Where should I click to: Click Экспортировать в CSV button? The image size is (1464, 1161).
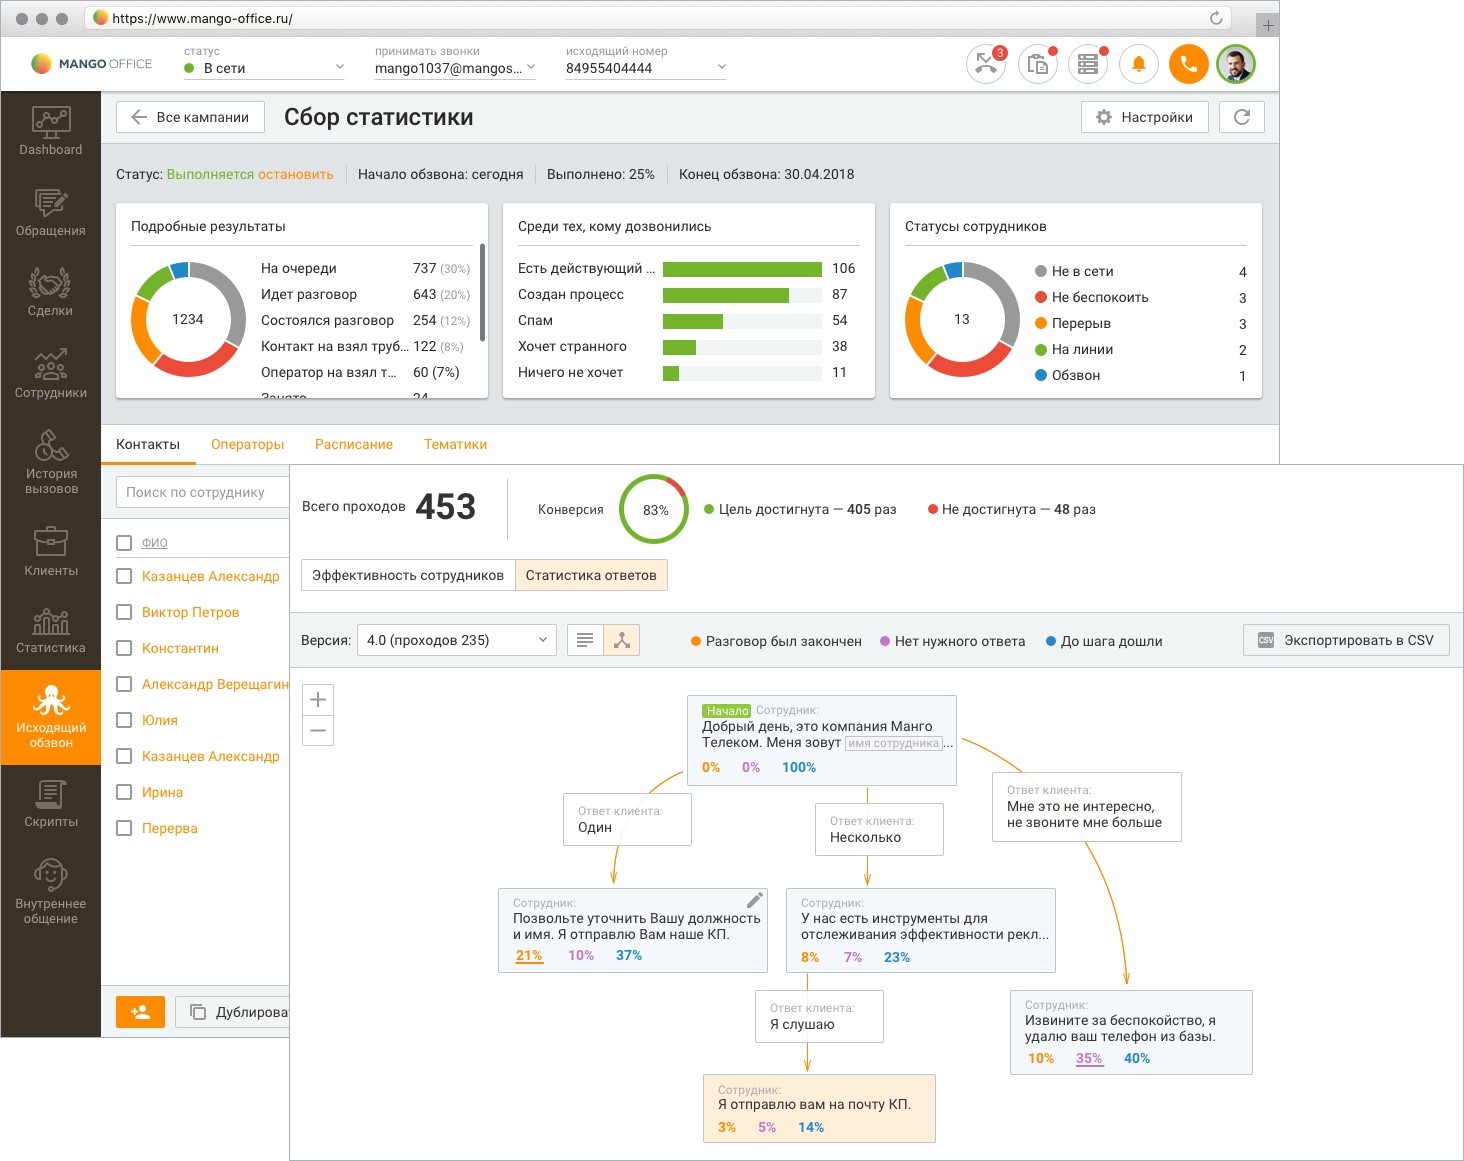tap(1346, 640)
